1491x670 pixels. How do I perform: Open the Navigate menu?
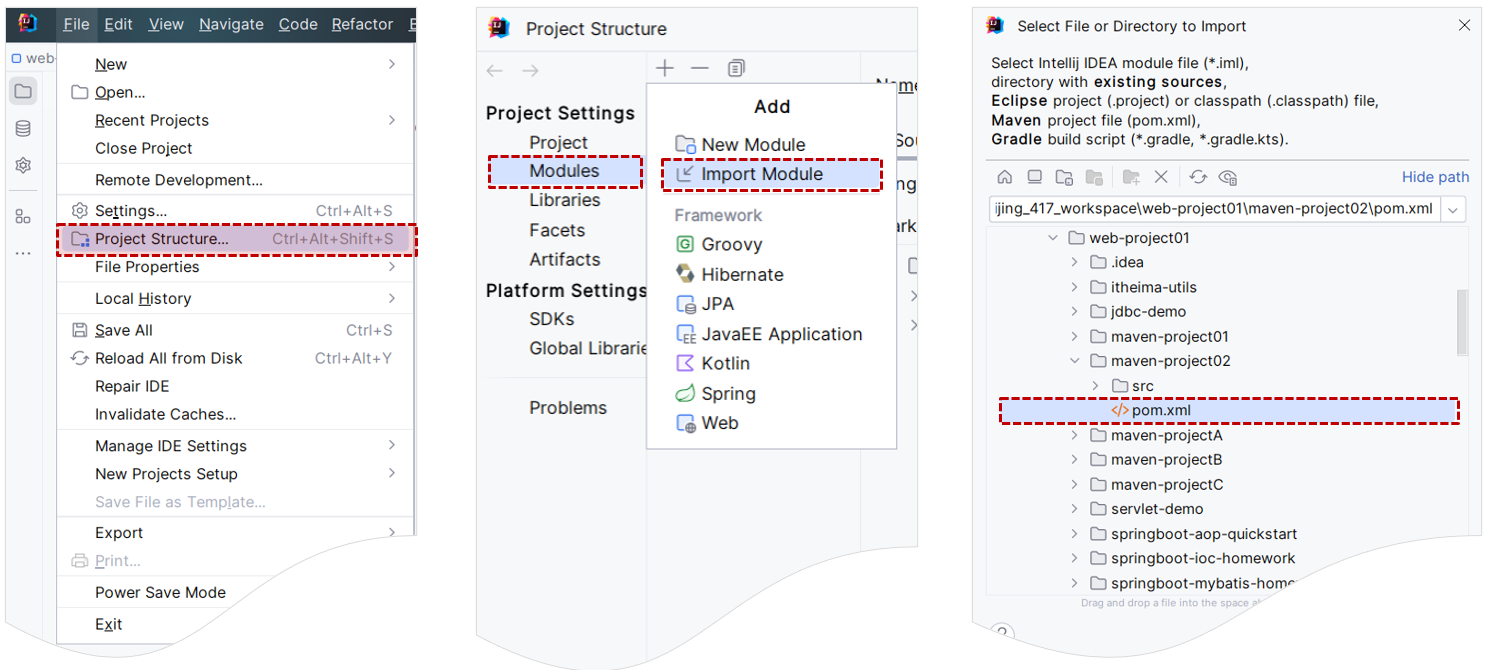pos(231,24)
